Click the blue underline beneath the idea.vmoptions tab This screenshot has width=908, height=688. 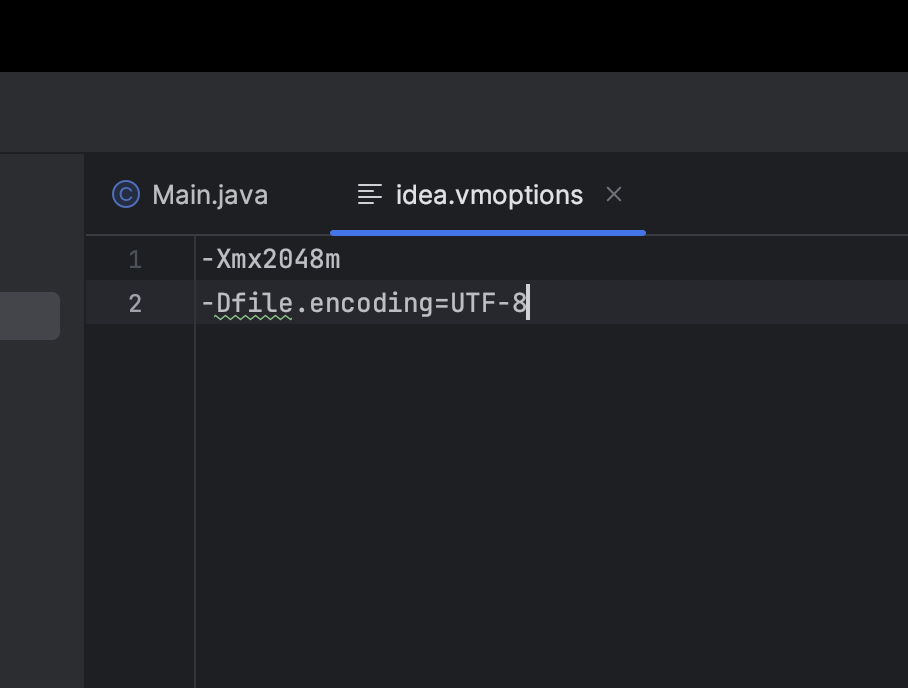pos(488,233)
